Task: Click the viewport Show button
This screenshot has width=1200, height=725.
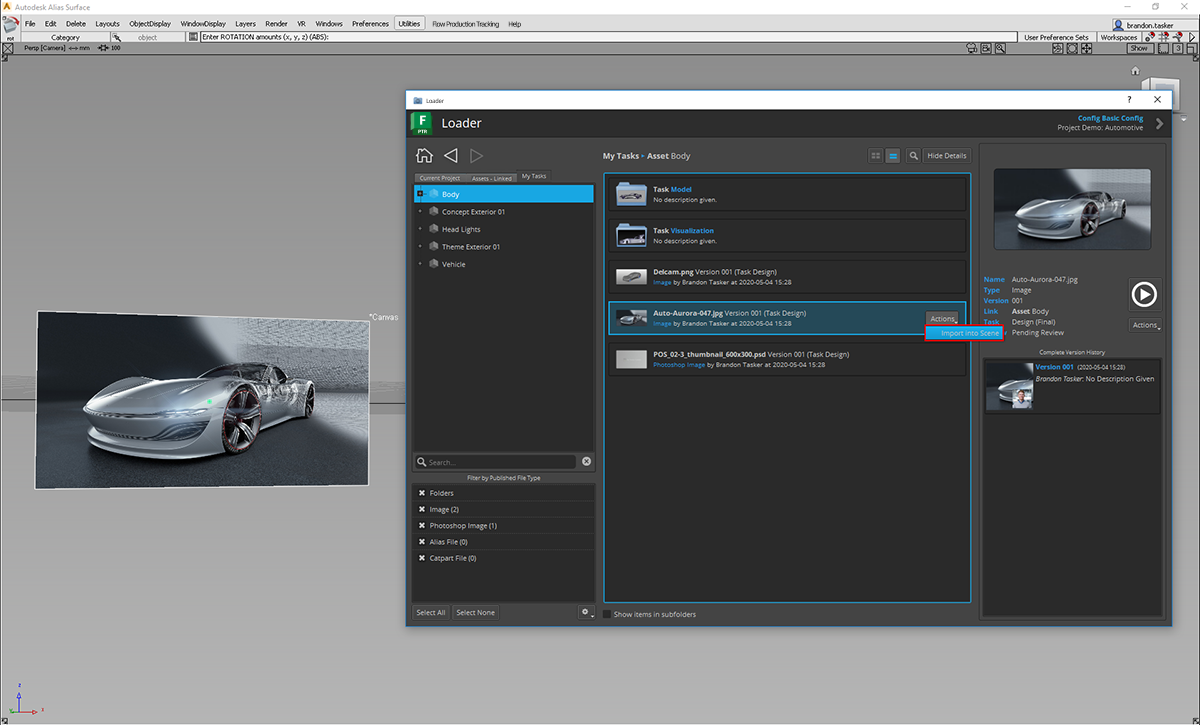Action: [x=1139, y=48]
